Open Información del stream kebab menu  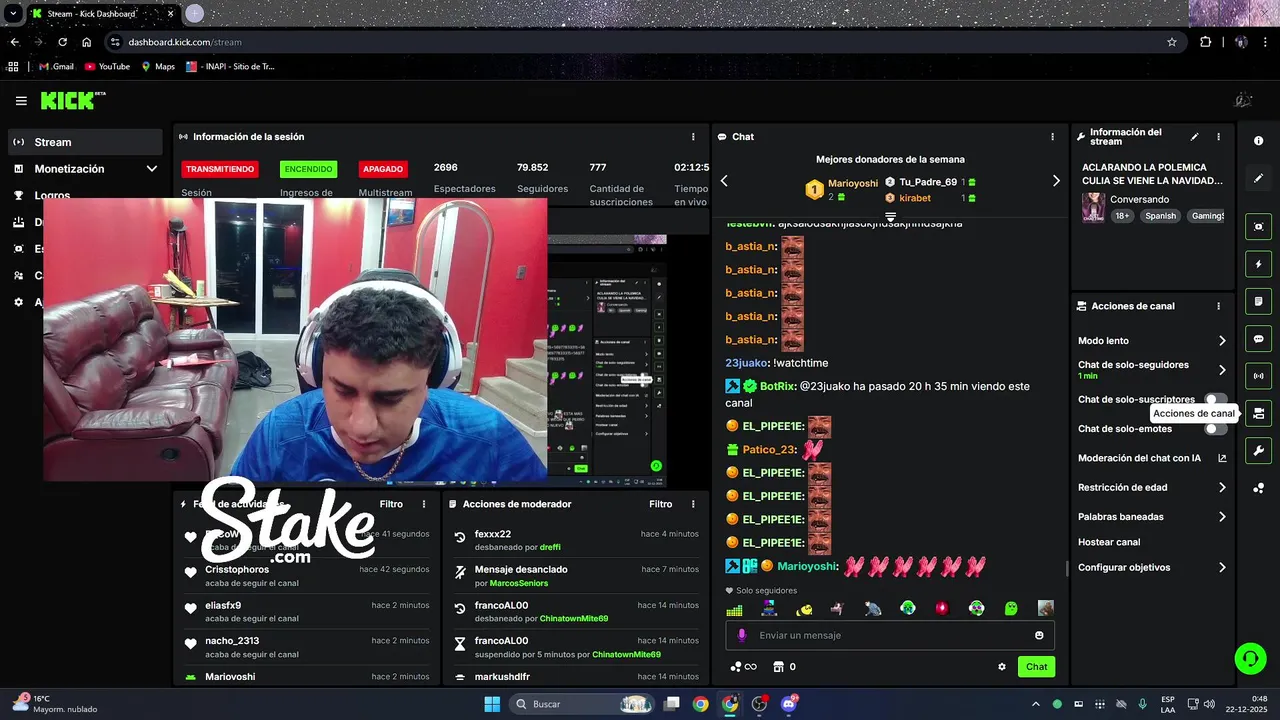click(x=1218, y=137)
